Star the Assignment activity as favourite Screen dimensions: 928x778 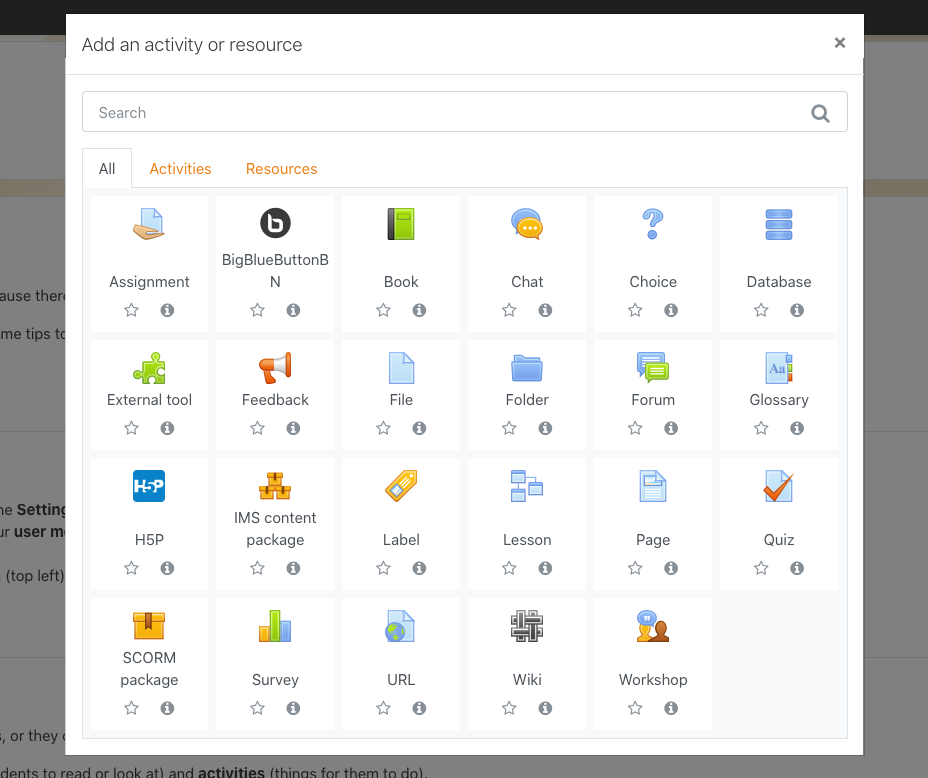click(x=131, y=309)
